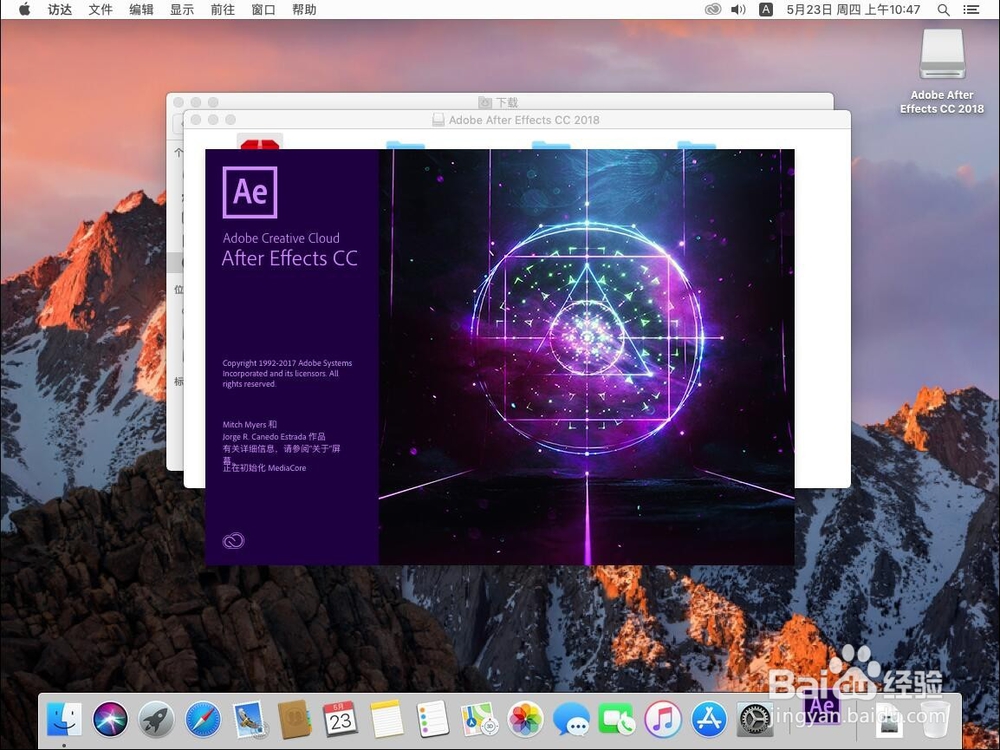This screenshot has height=750, width=1000.
Task: Open Spotlight search magnifier icon
Action: click(x=944, y=10)
